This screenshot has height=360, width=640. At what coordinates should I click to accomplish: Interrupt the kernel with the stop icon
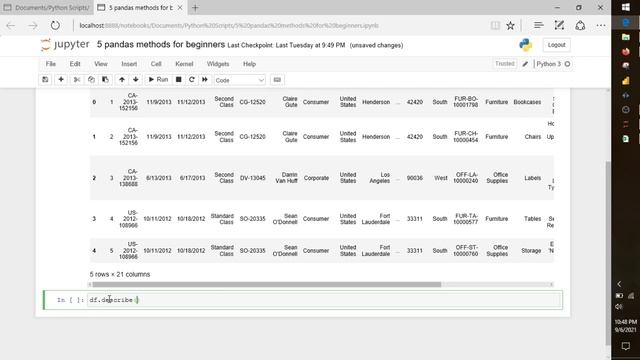click(x=178, y=80)
